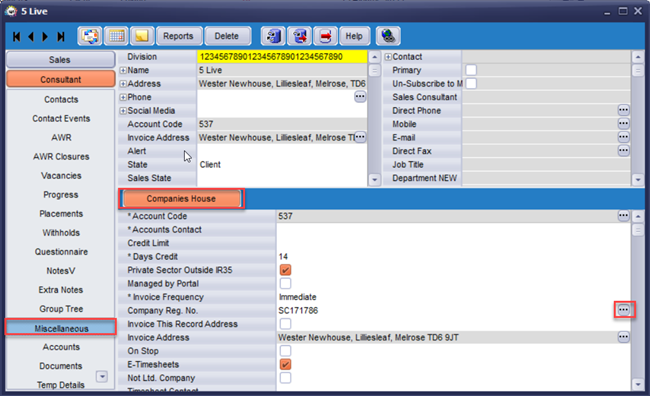Go to the previous record
The height and width of the screenshot is (396, 650).
coord(31,36)
